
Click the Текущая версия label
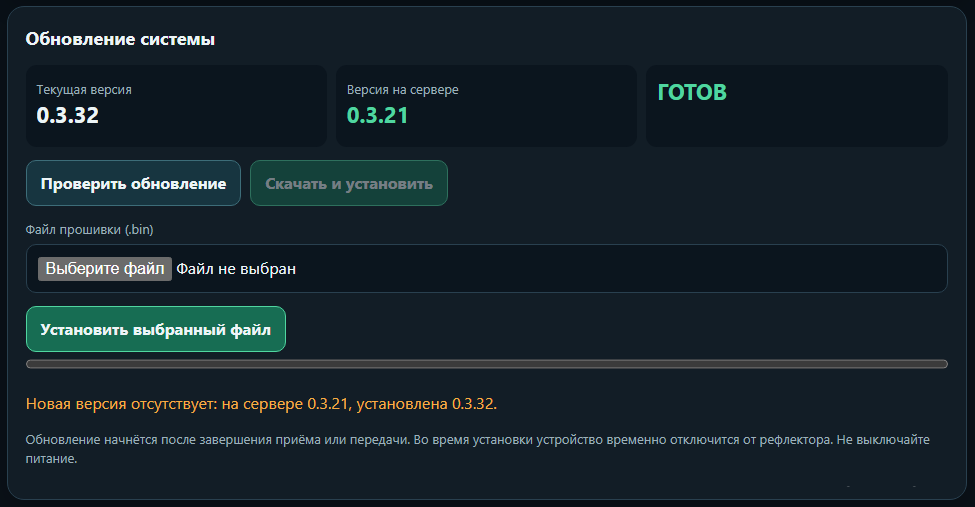point(84,90)
